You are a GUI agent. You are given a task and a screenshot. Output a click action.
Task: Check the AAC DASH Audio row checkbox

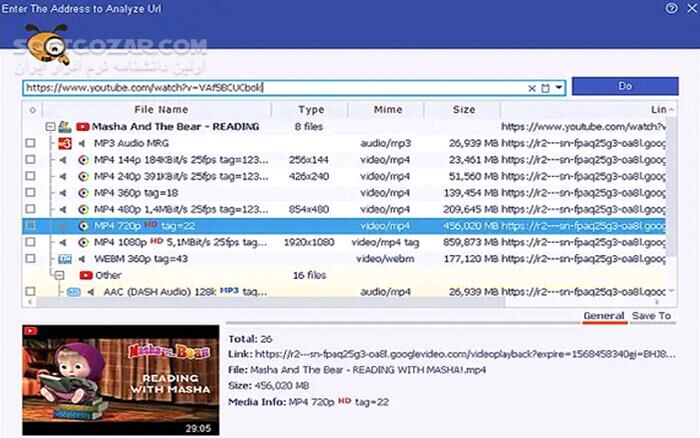(x=30, y=292)
